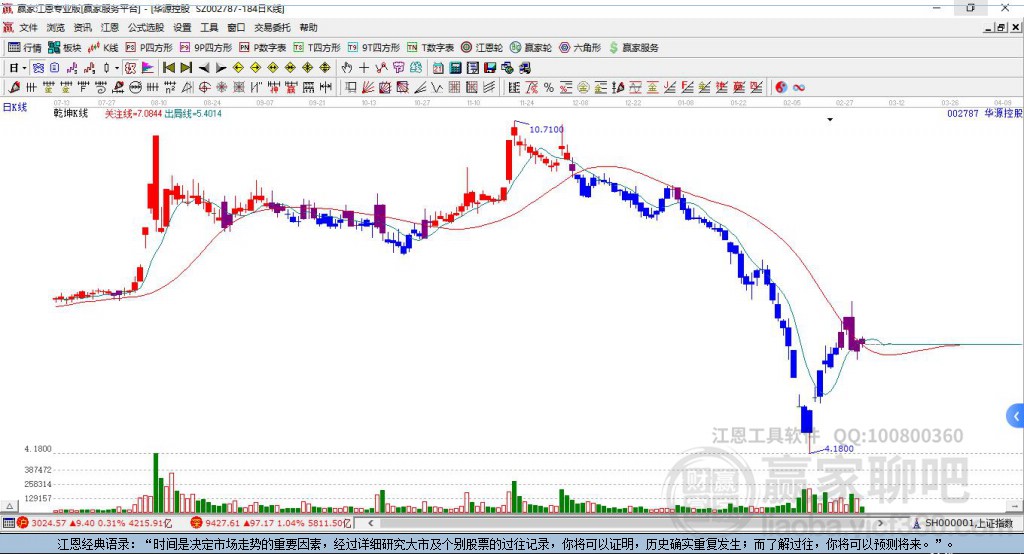The image size is (1024, 554).
Task: Open 9T四方形 tool
Action: click(374, 48)
